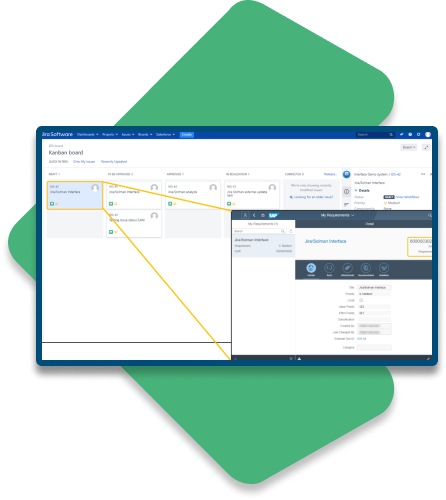446x500 pixels.
Task: Open the Board dropdown button
Action: [x=409, y=147]
